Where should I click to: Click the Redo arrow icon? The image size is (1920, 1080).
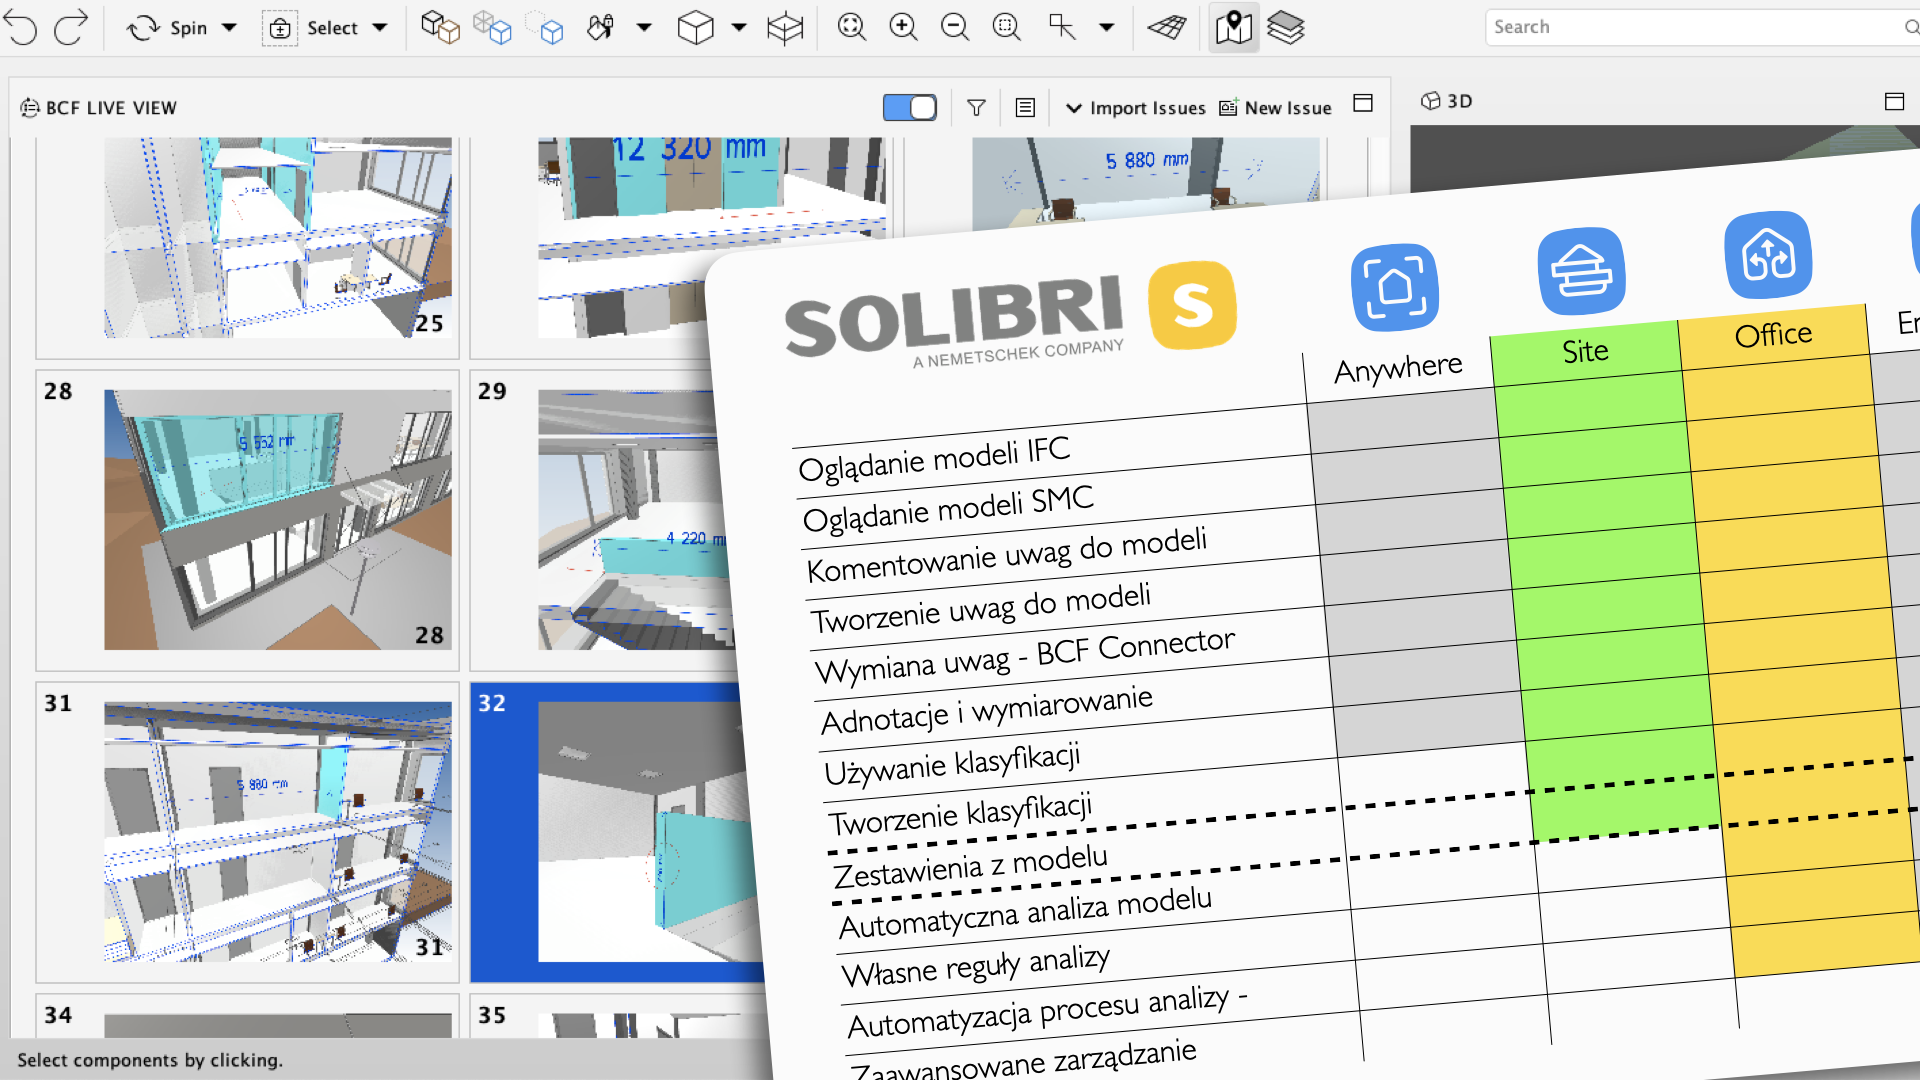(71, 27)
